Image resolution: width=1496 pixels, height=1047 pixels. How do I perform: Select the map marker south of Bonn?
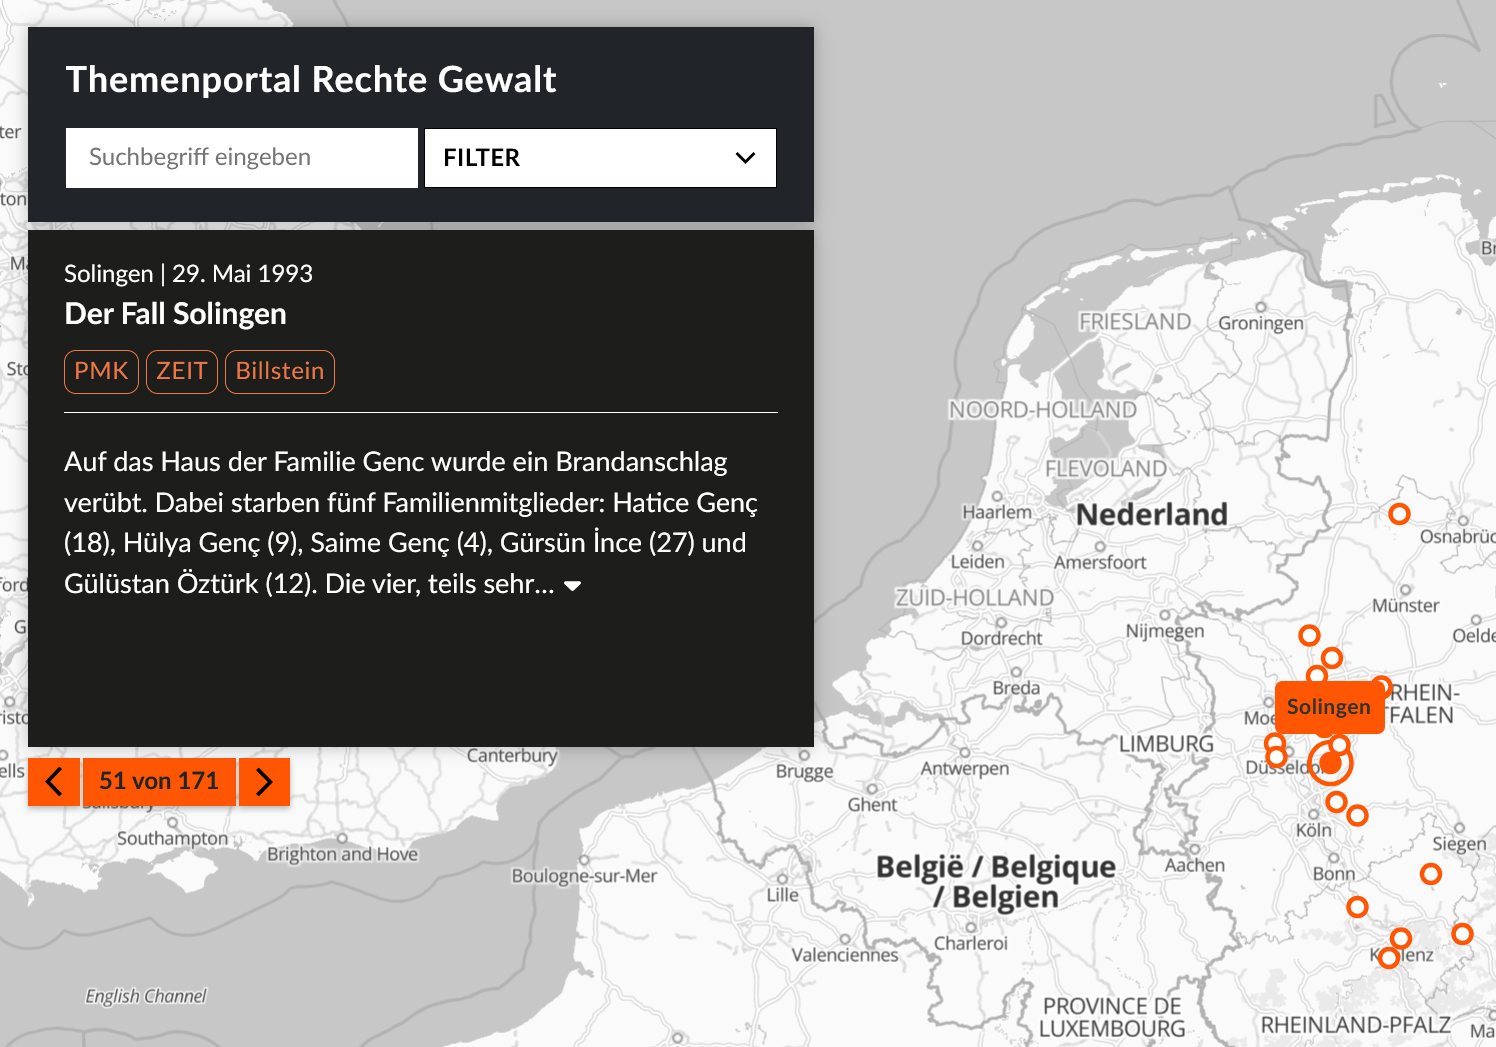pyautogui.click(x=1357, y=907)
